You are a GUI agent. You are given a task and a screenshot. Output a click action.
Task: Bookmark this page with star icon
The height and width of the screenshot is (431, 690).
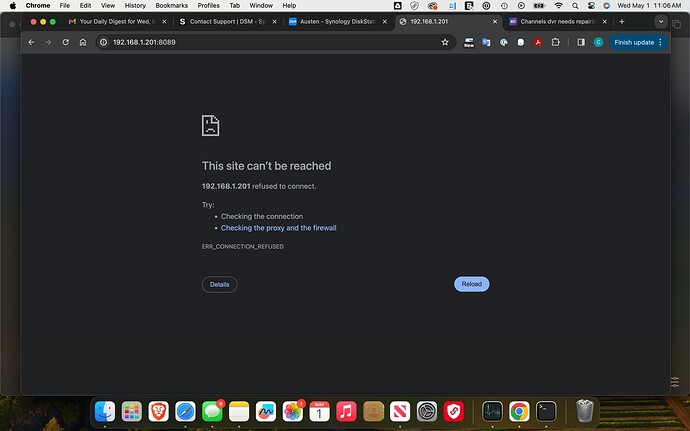click(x=445, y=42)
